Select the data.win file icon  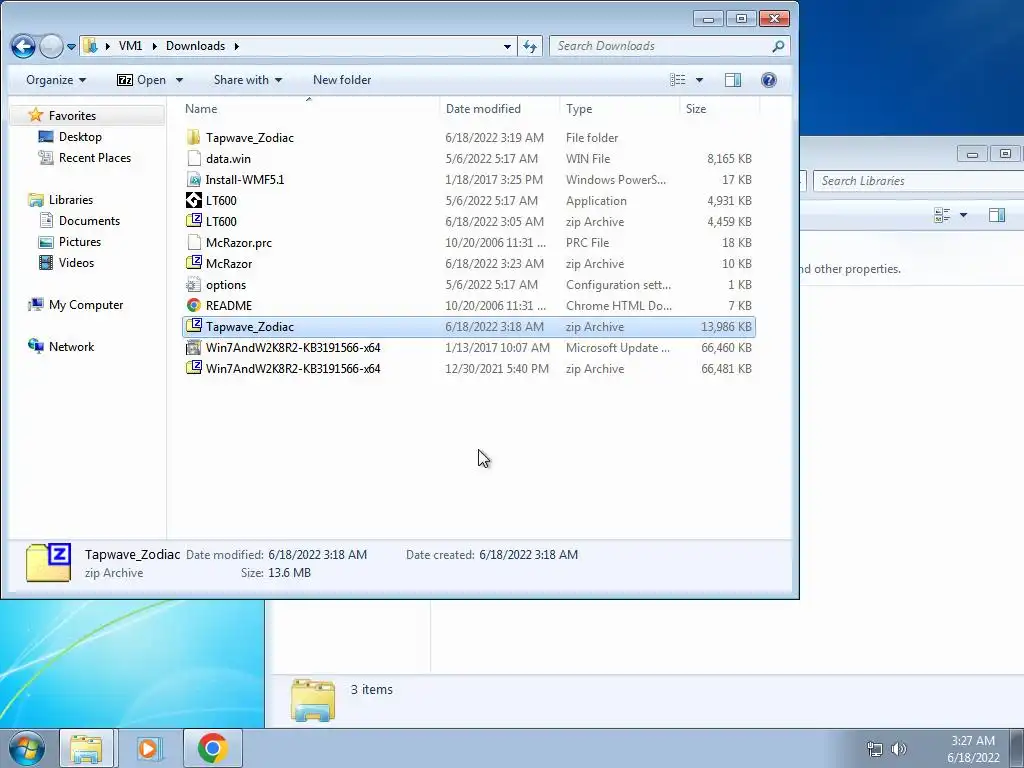(x=193, y=159)
